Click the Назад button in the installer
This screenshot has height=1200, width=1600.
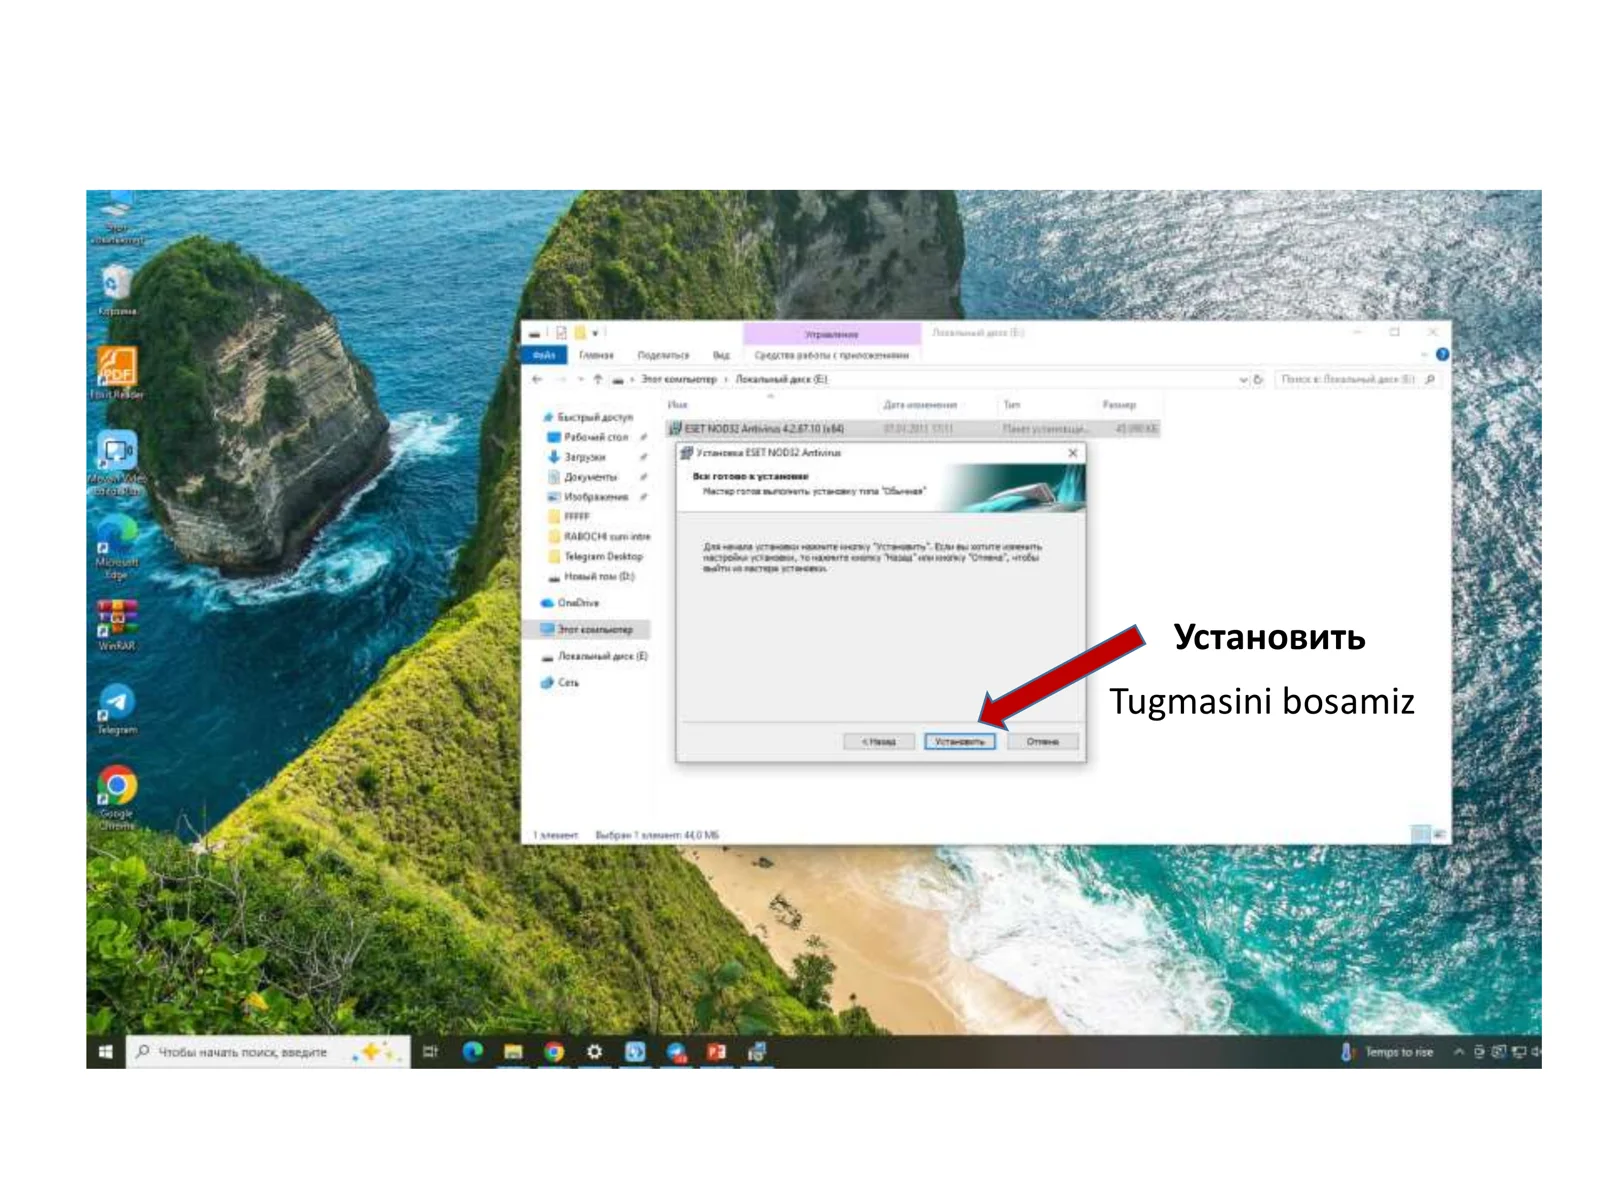coord(878,741)
